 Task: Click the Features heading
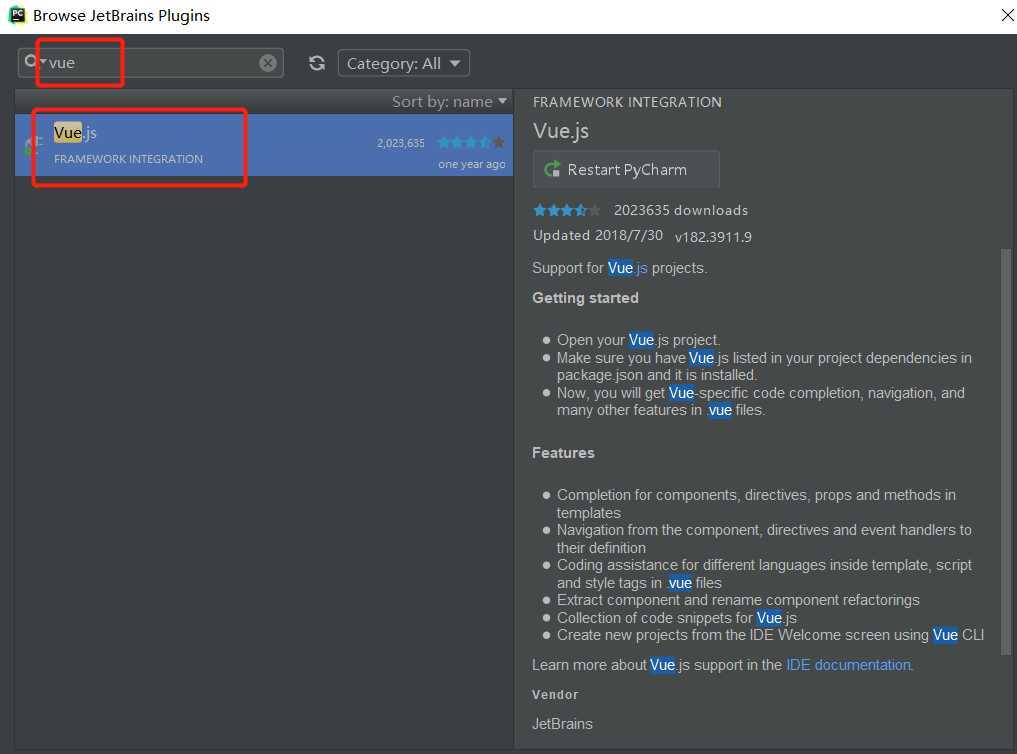(x=563, y=453)
